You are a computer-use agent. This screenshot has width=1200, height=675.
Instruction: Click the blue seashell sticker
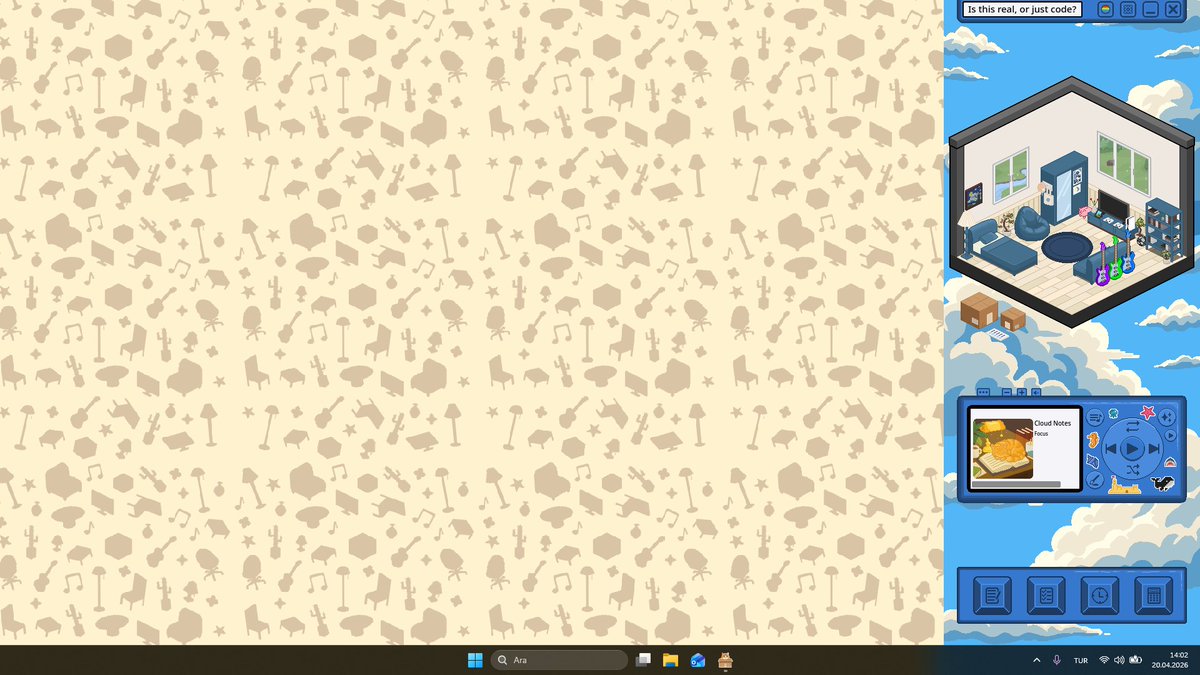pos(1093,461)
